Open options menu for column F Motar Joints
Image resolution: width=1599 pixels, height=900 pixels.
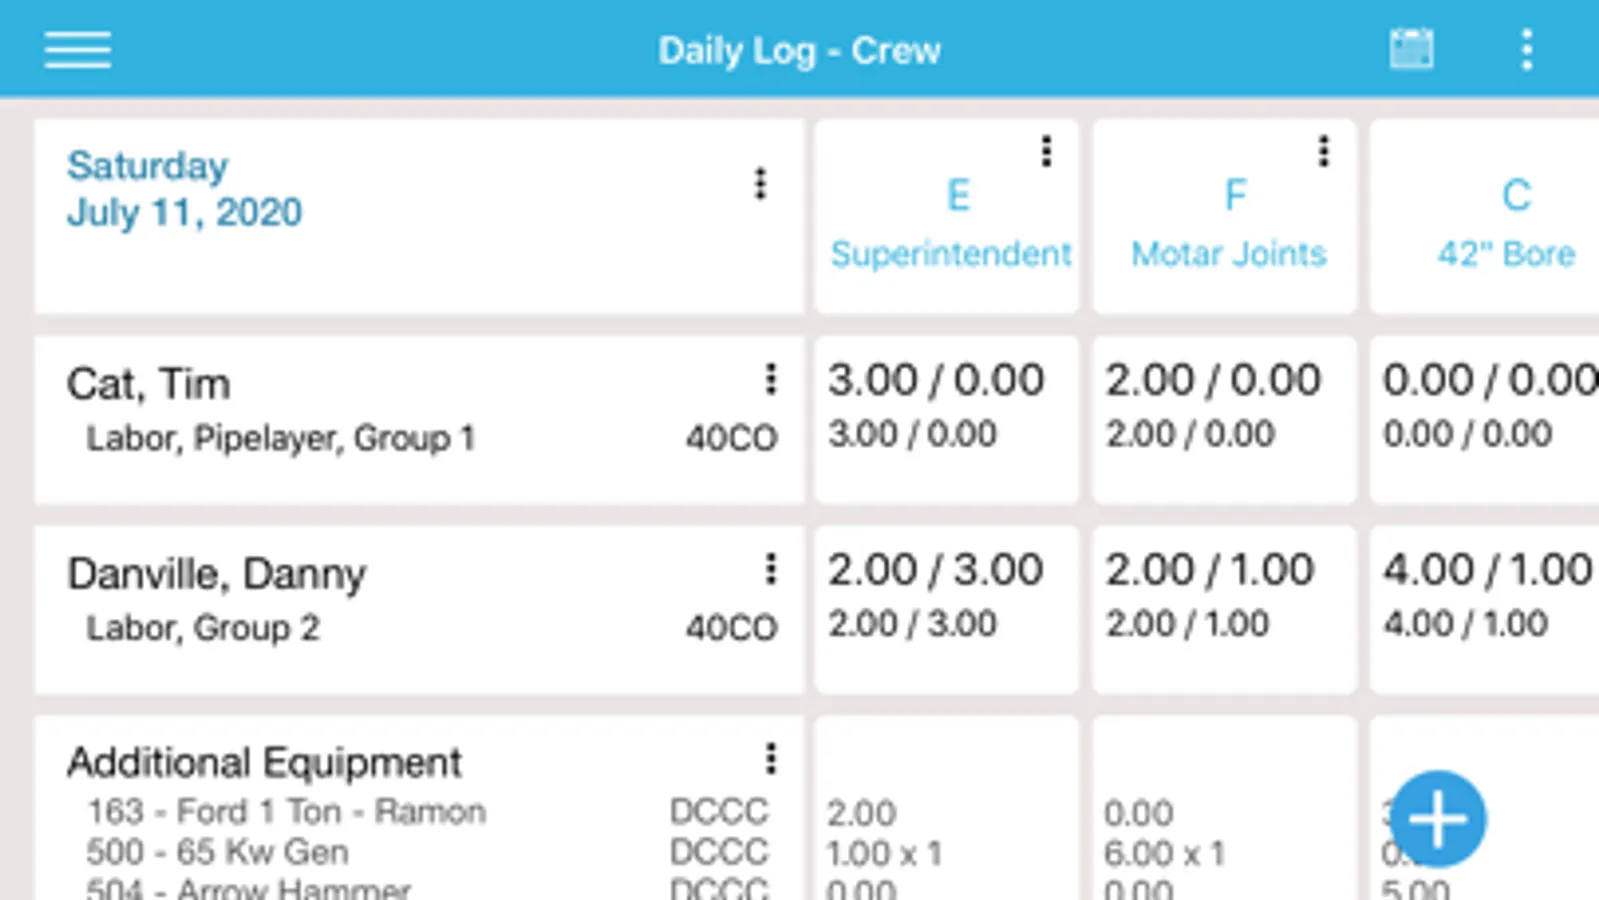(x=1323, y=152)
